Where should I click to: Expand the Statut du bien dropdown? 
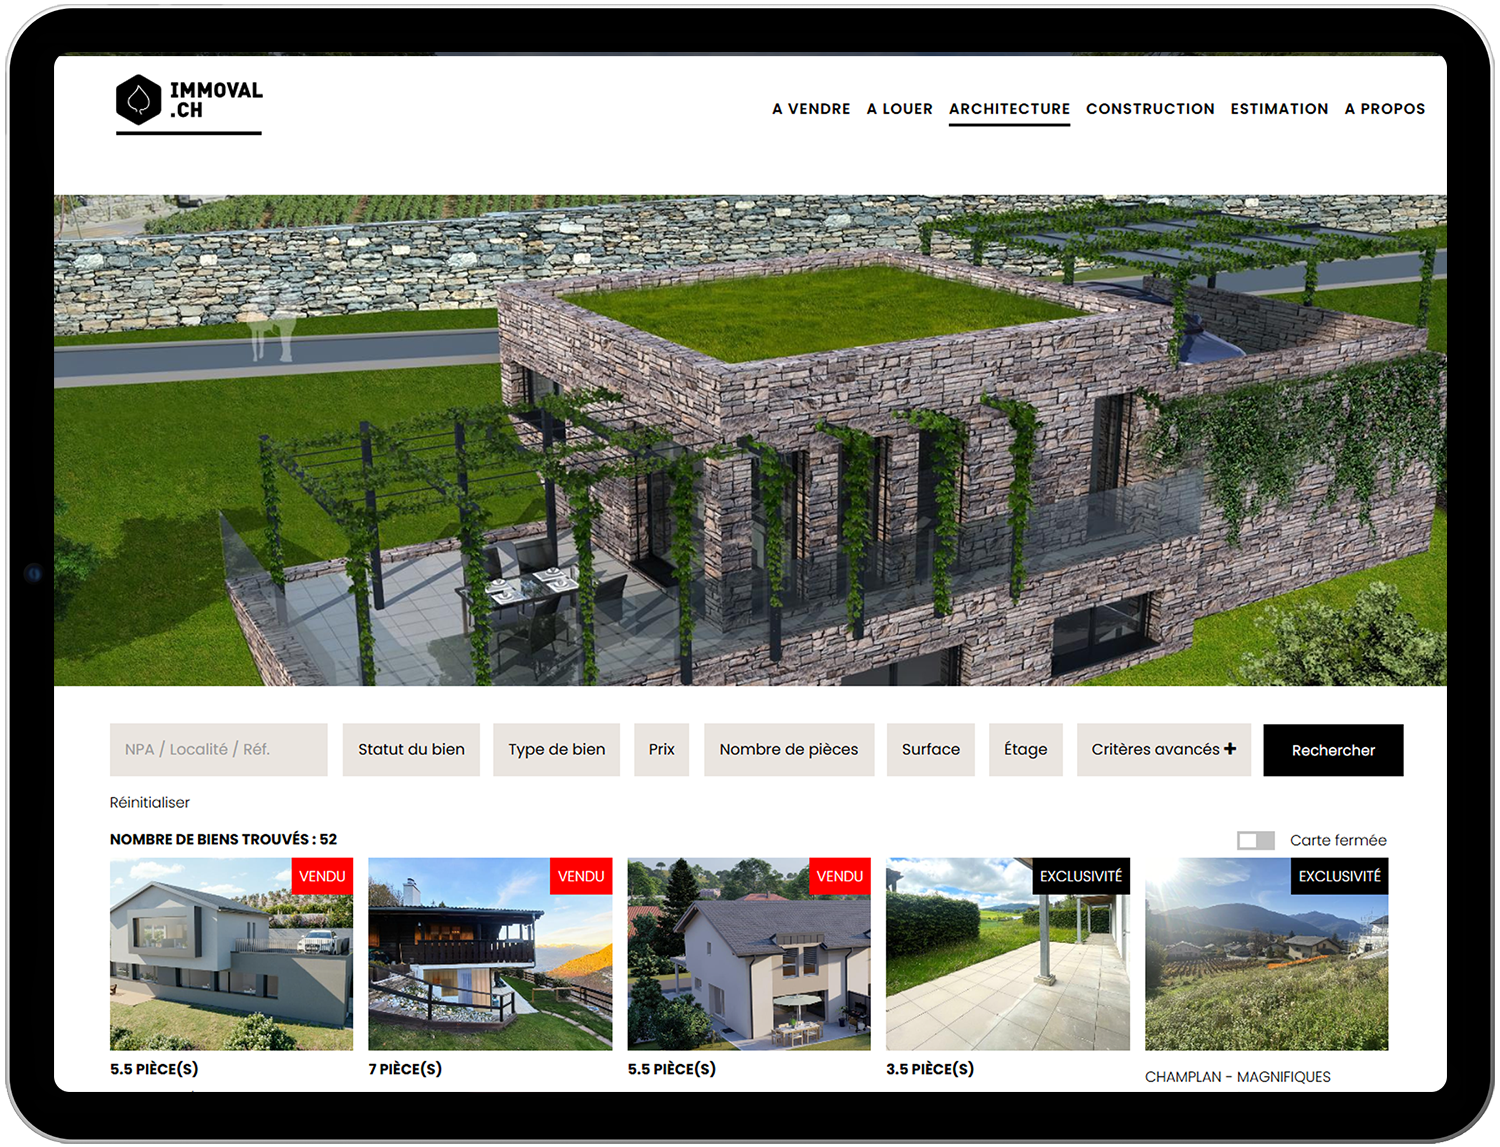pyautogui.click(x=411, y=750)
